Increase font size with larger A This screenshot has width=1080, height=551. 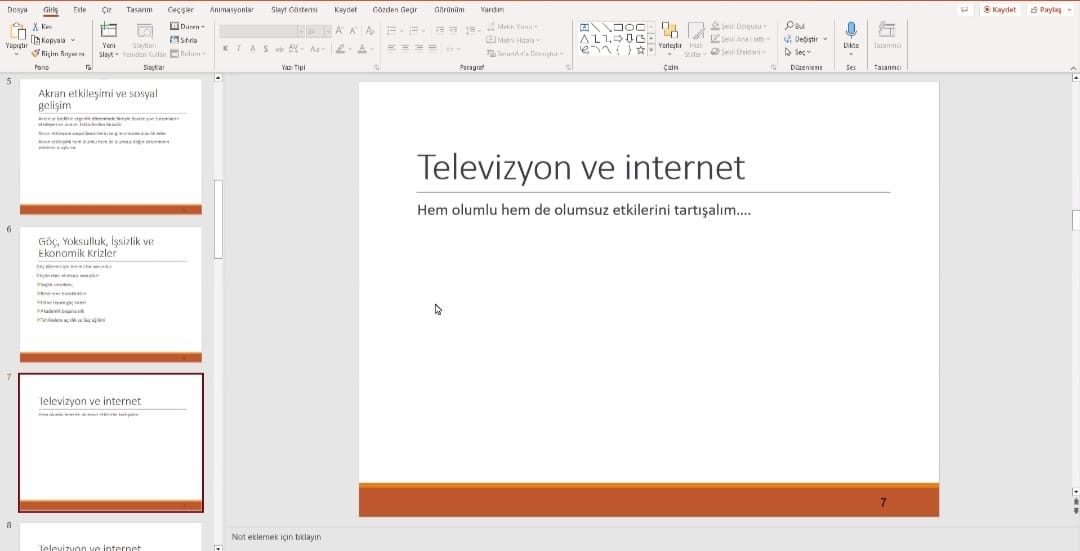click(x=340, y=31)
